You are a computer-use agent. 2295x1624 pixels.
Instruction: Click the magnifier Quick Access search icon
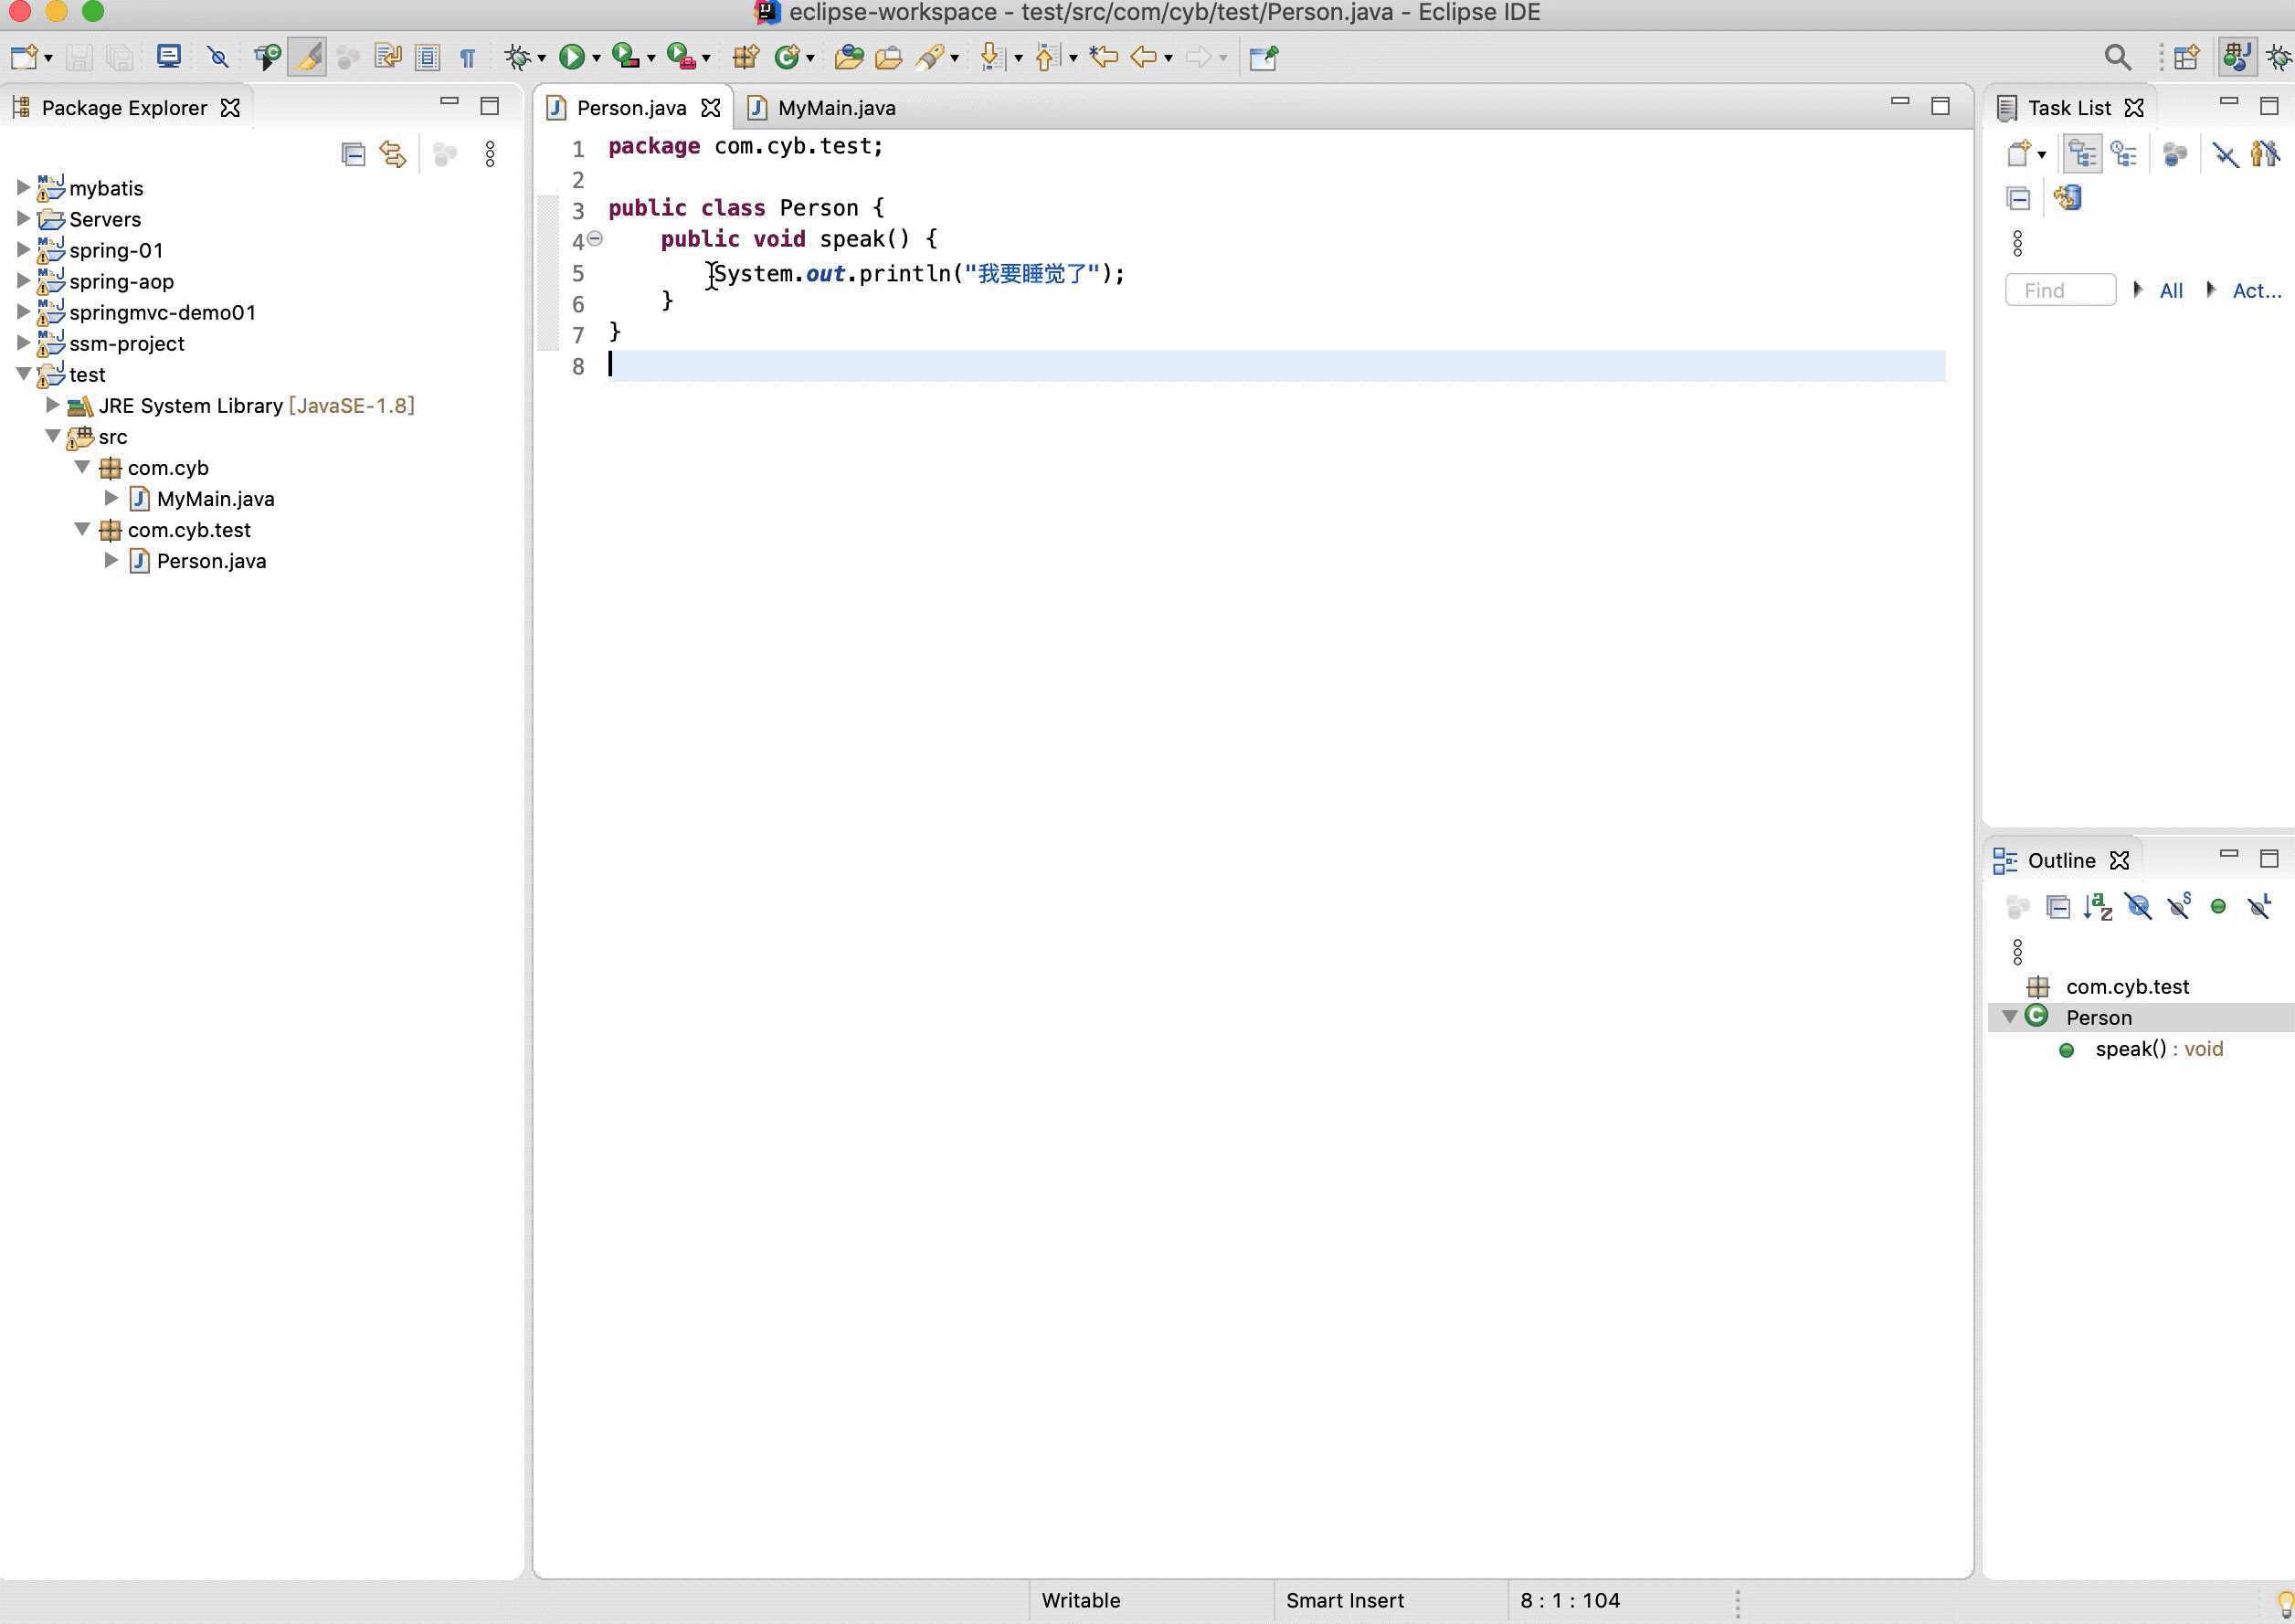click(2117, 57)
